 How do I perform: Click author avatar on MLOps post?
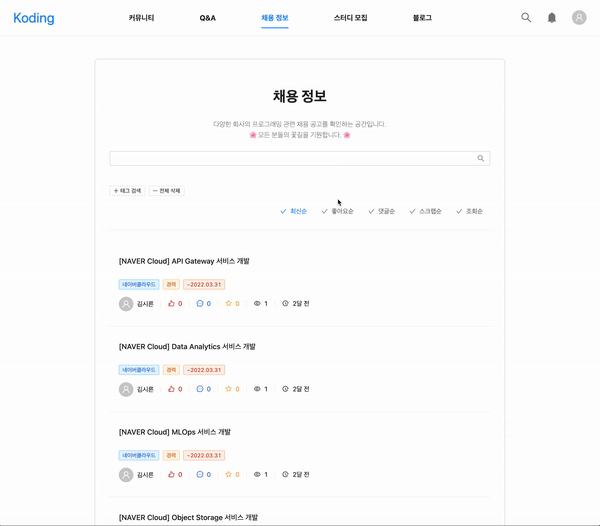(x=126, y=475)
